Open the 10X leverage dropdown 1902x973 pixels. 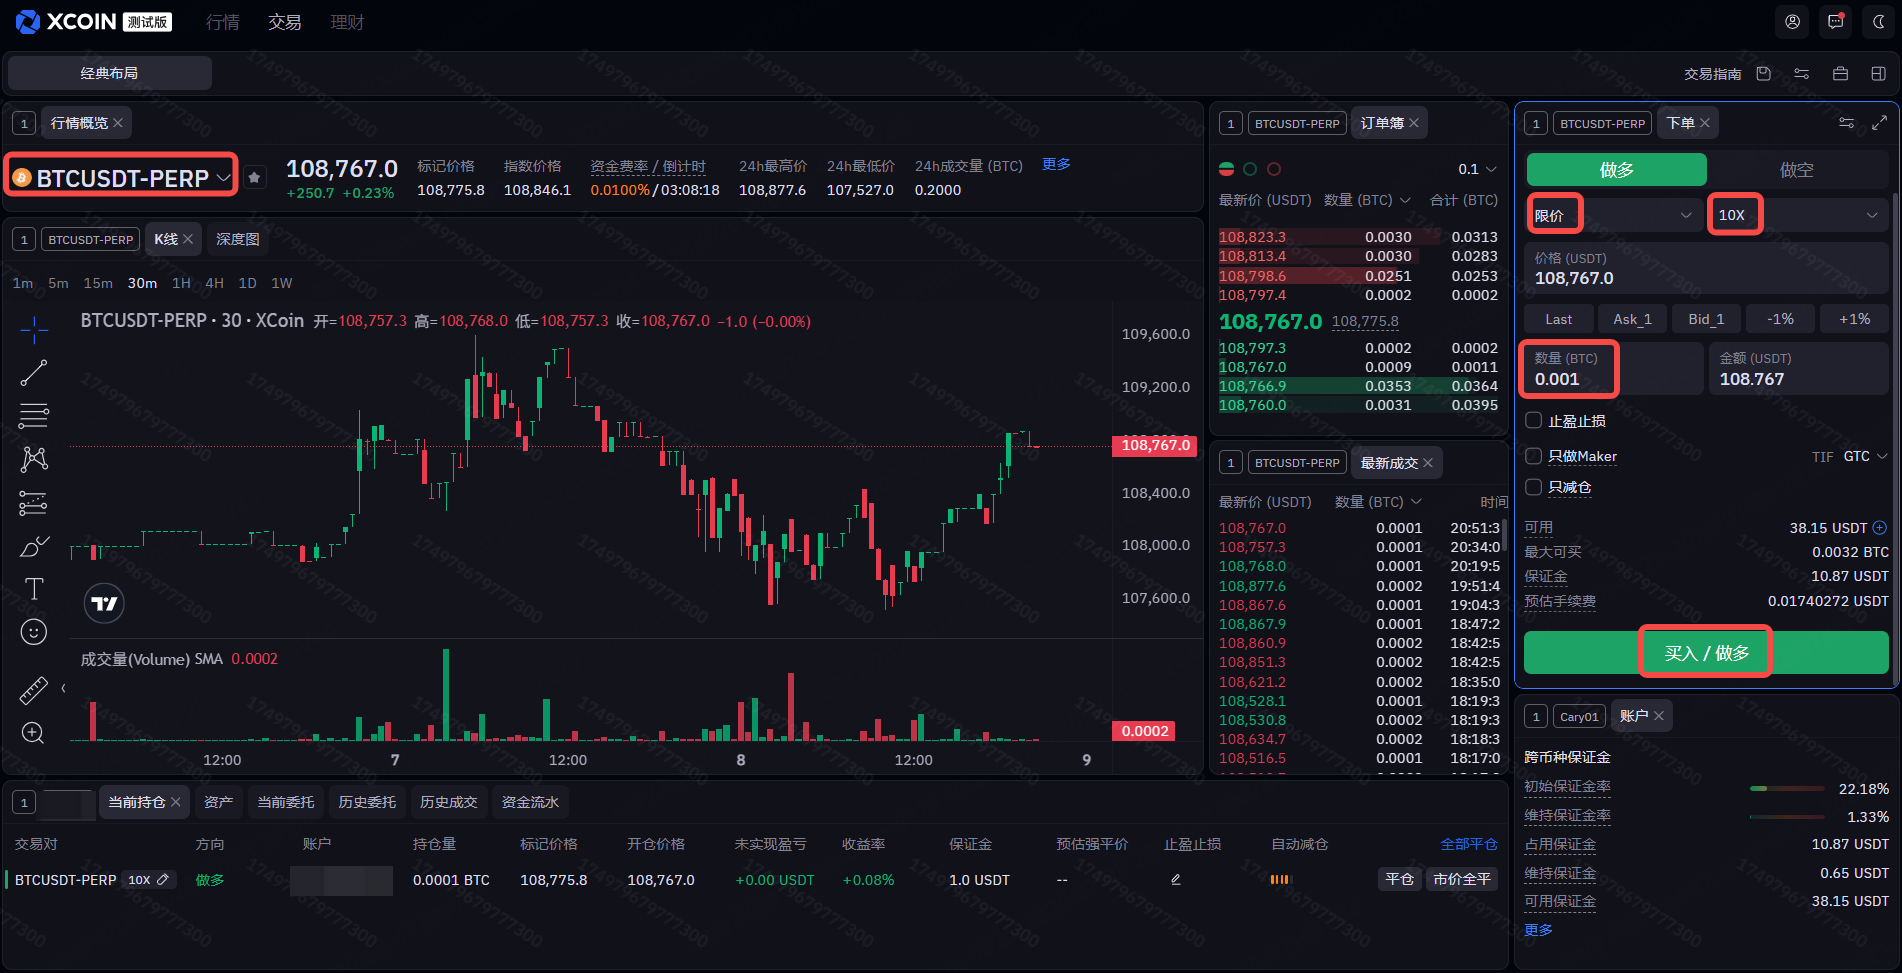[1798, 215]
